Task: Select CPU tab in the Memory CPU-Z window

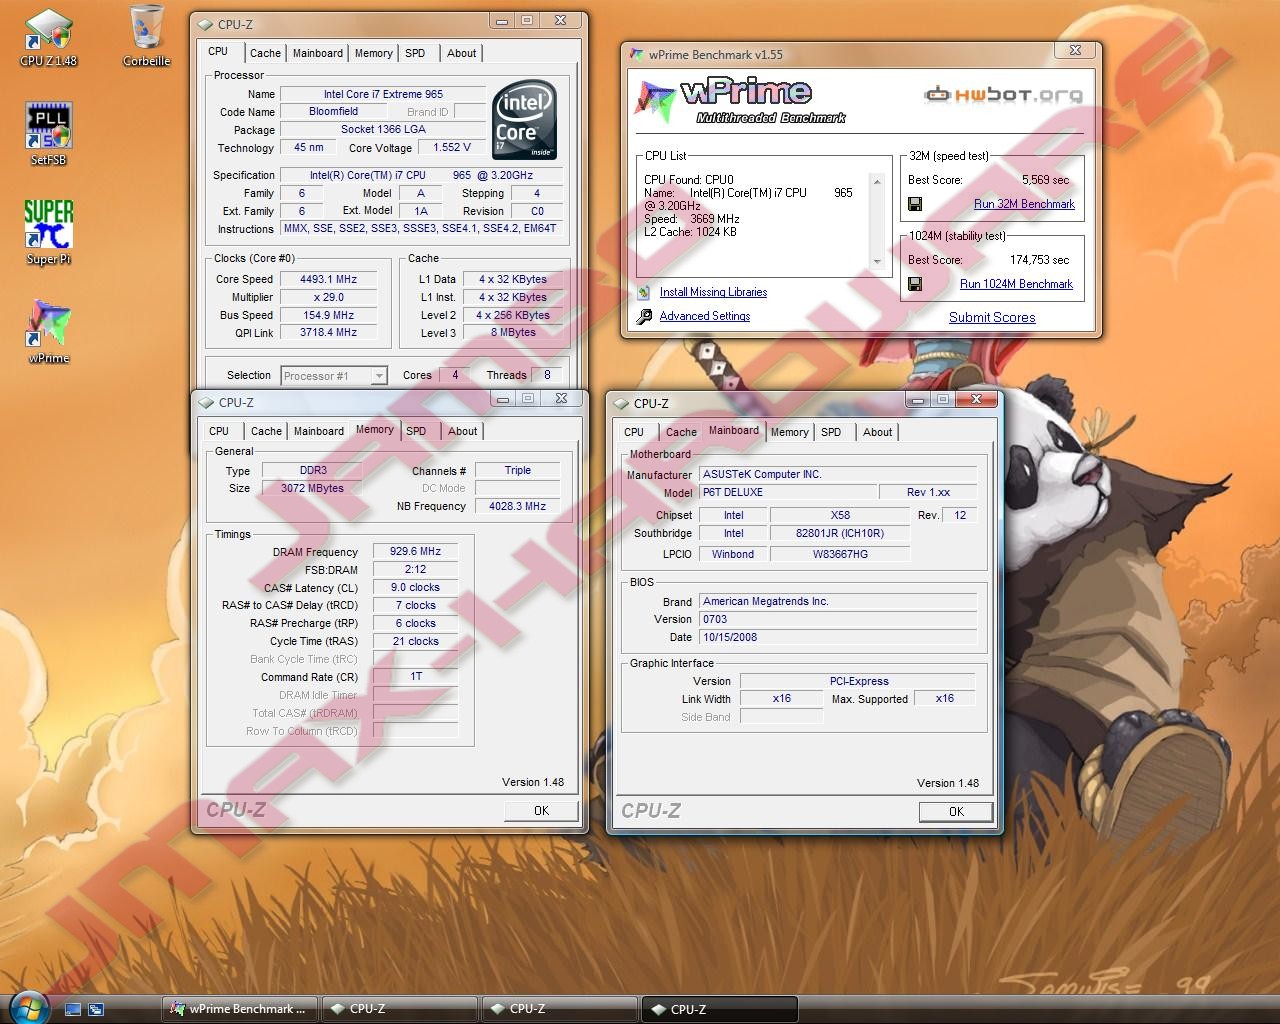Action: coord(219,431)
